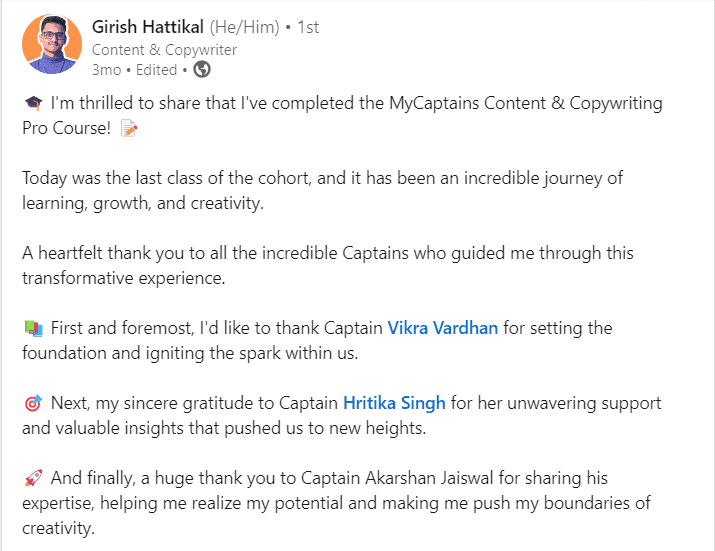This screenshot has height=551, width=715.
Task: Click the Girish Hattikal author name
Action: coord(148,27)
